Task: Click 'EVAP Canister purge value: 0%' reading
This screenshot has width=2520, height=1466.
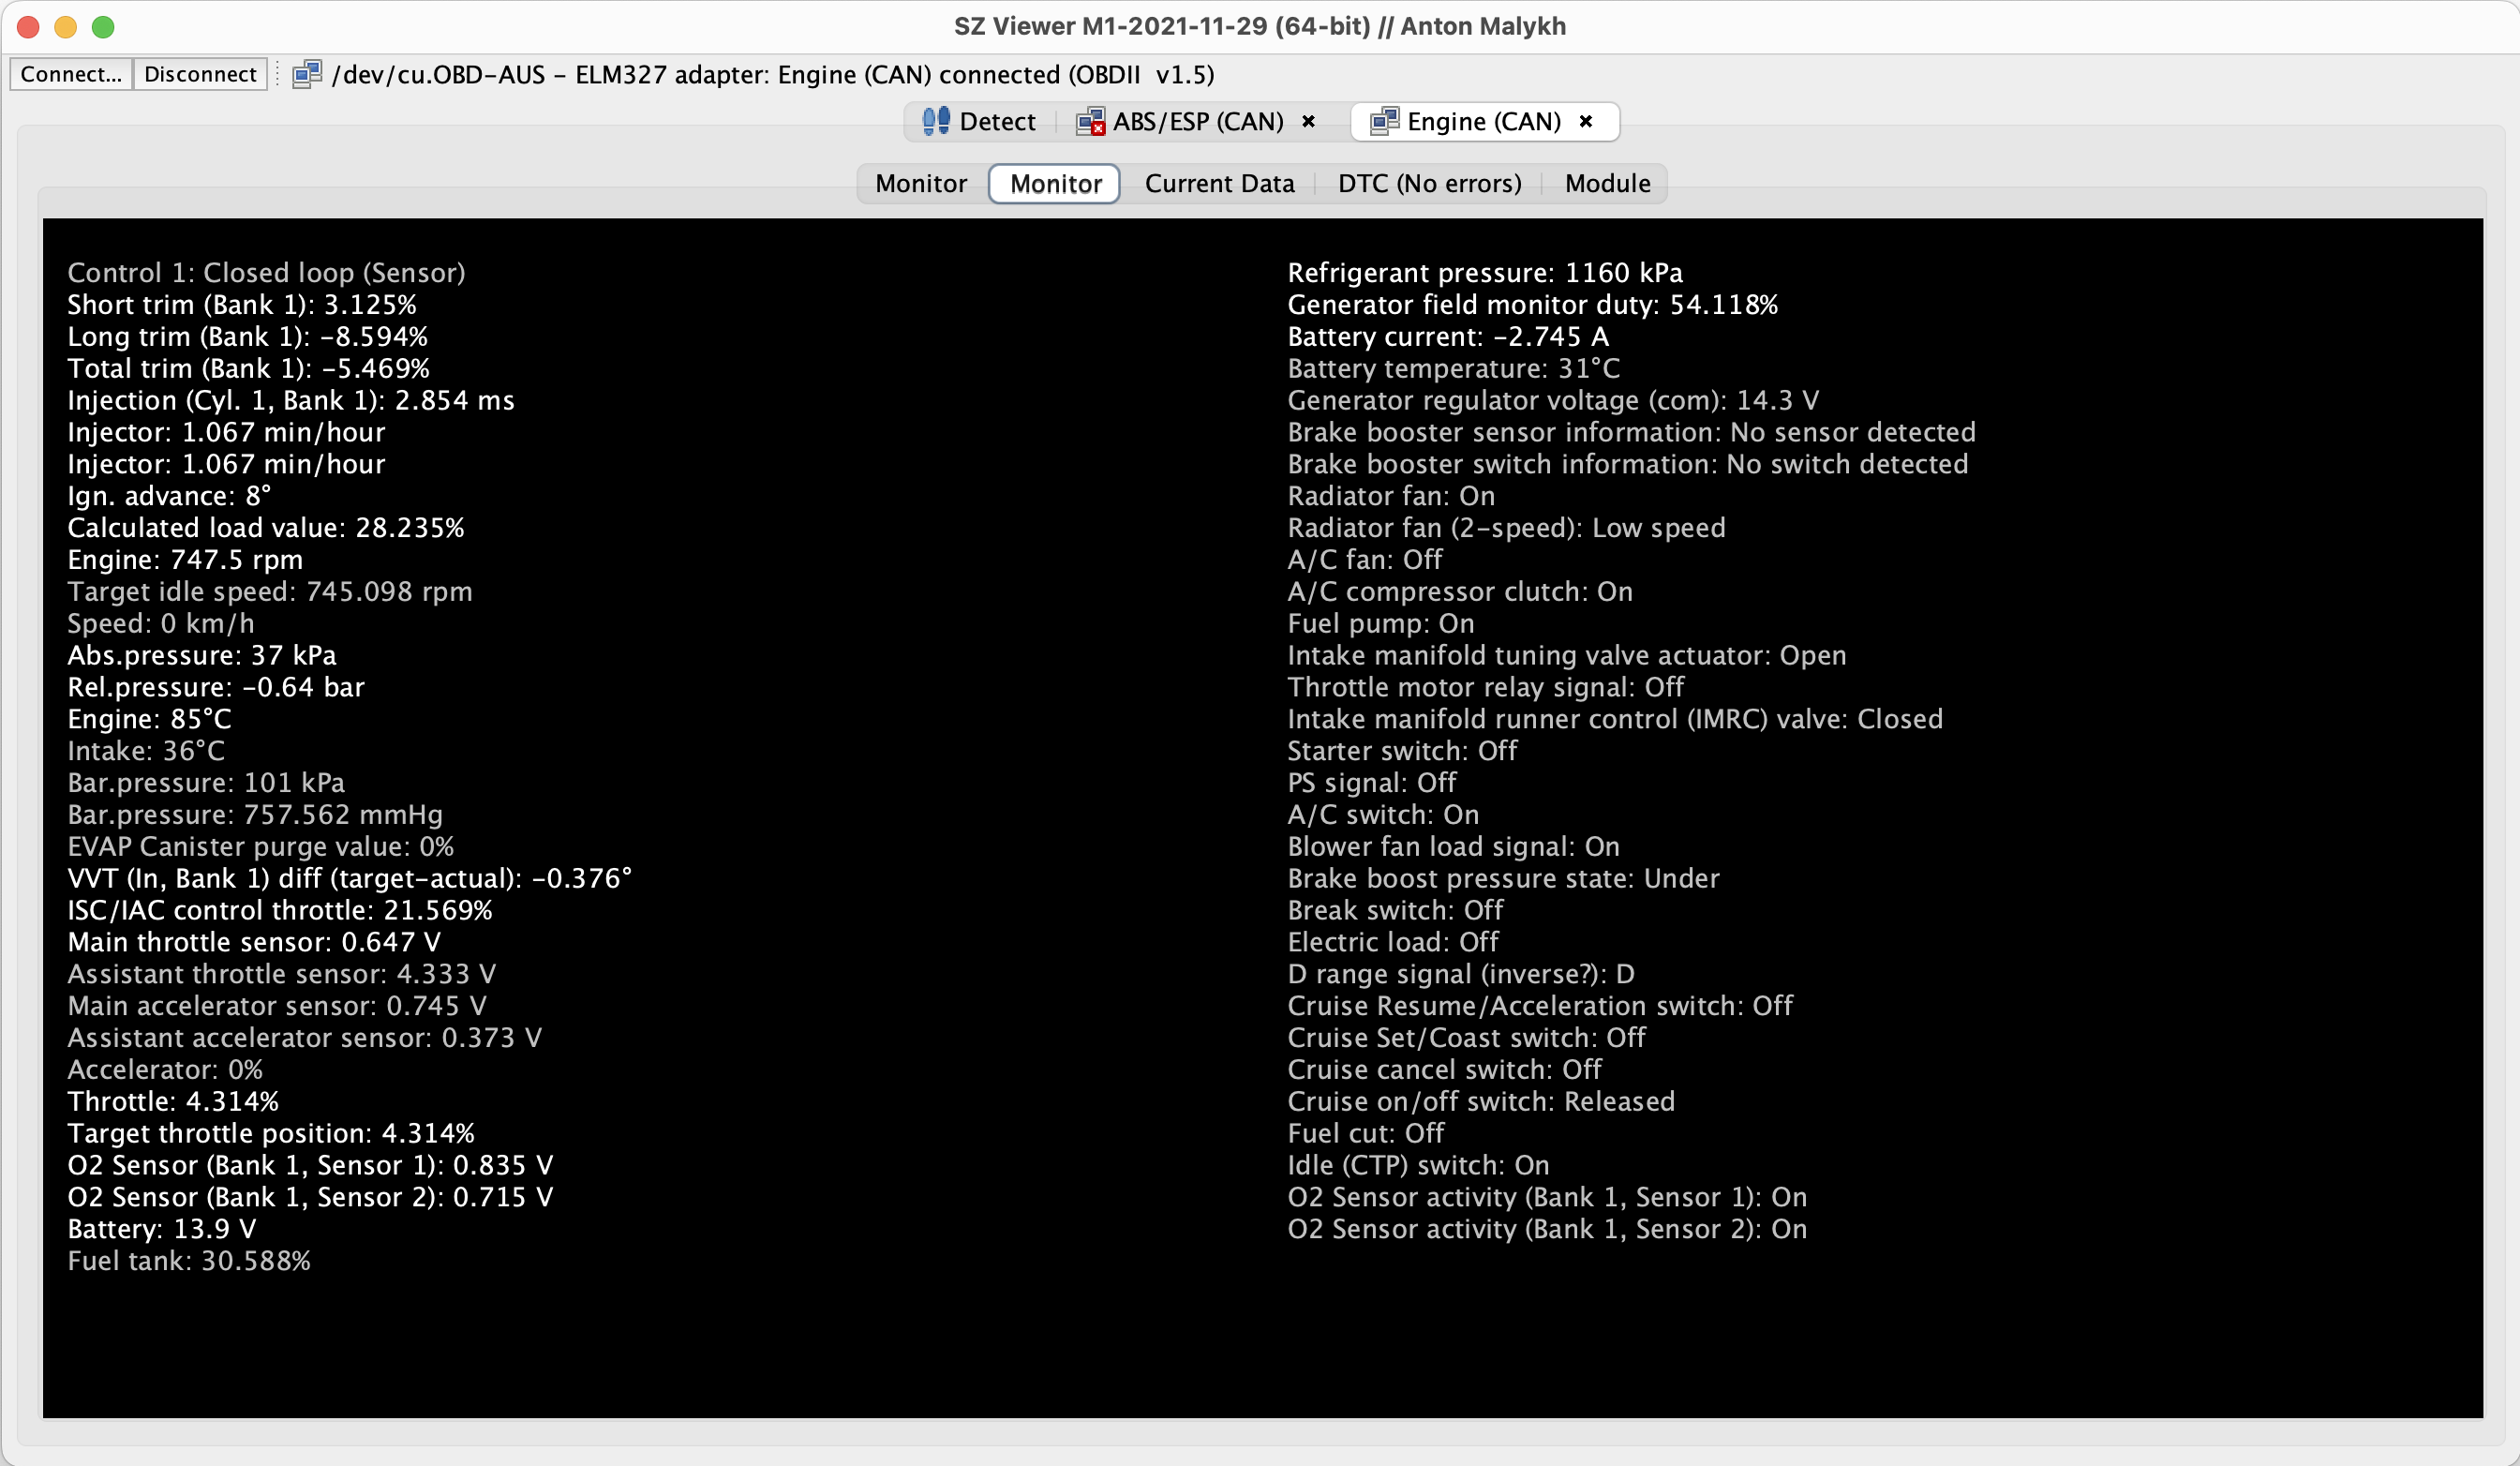Action: point(261,847)
